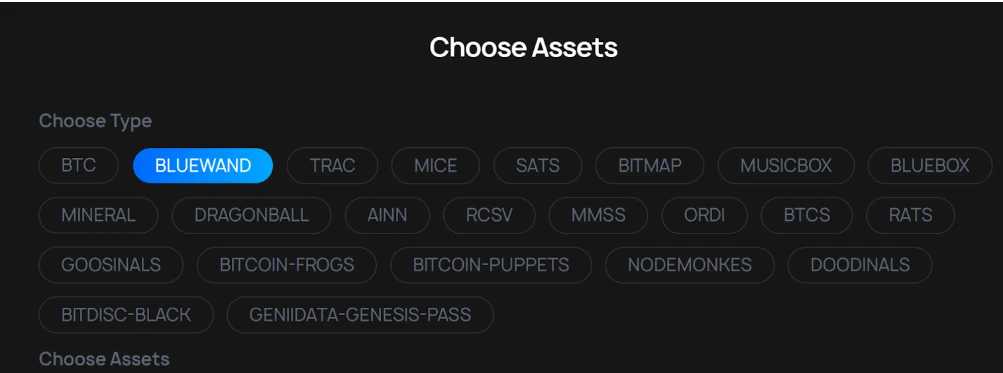Choose GENIIDATA-GENESIS-PASS type
1003x373 pixels.
point(360,315)
